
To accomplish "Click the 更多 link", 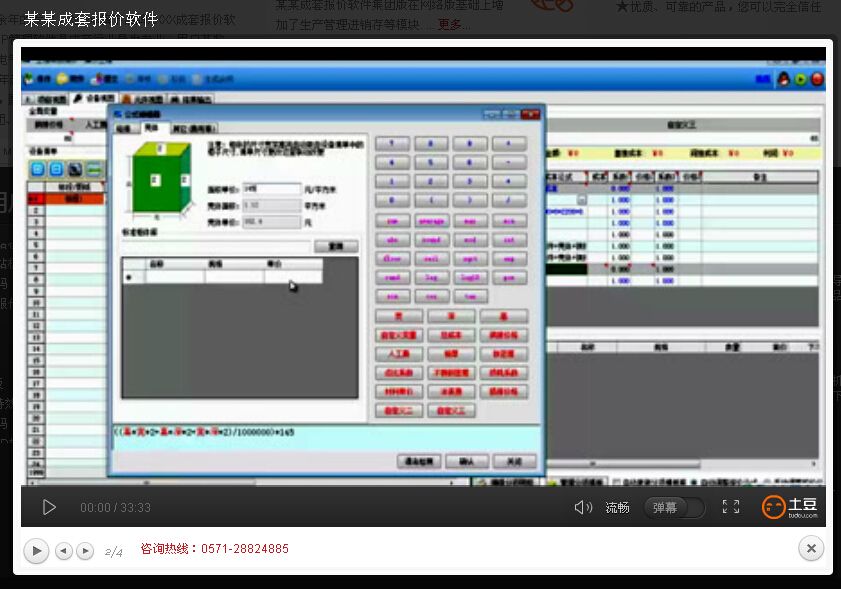I will tap(449, 24).
